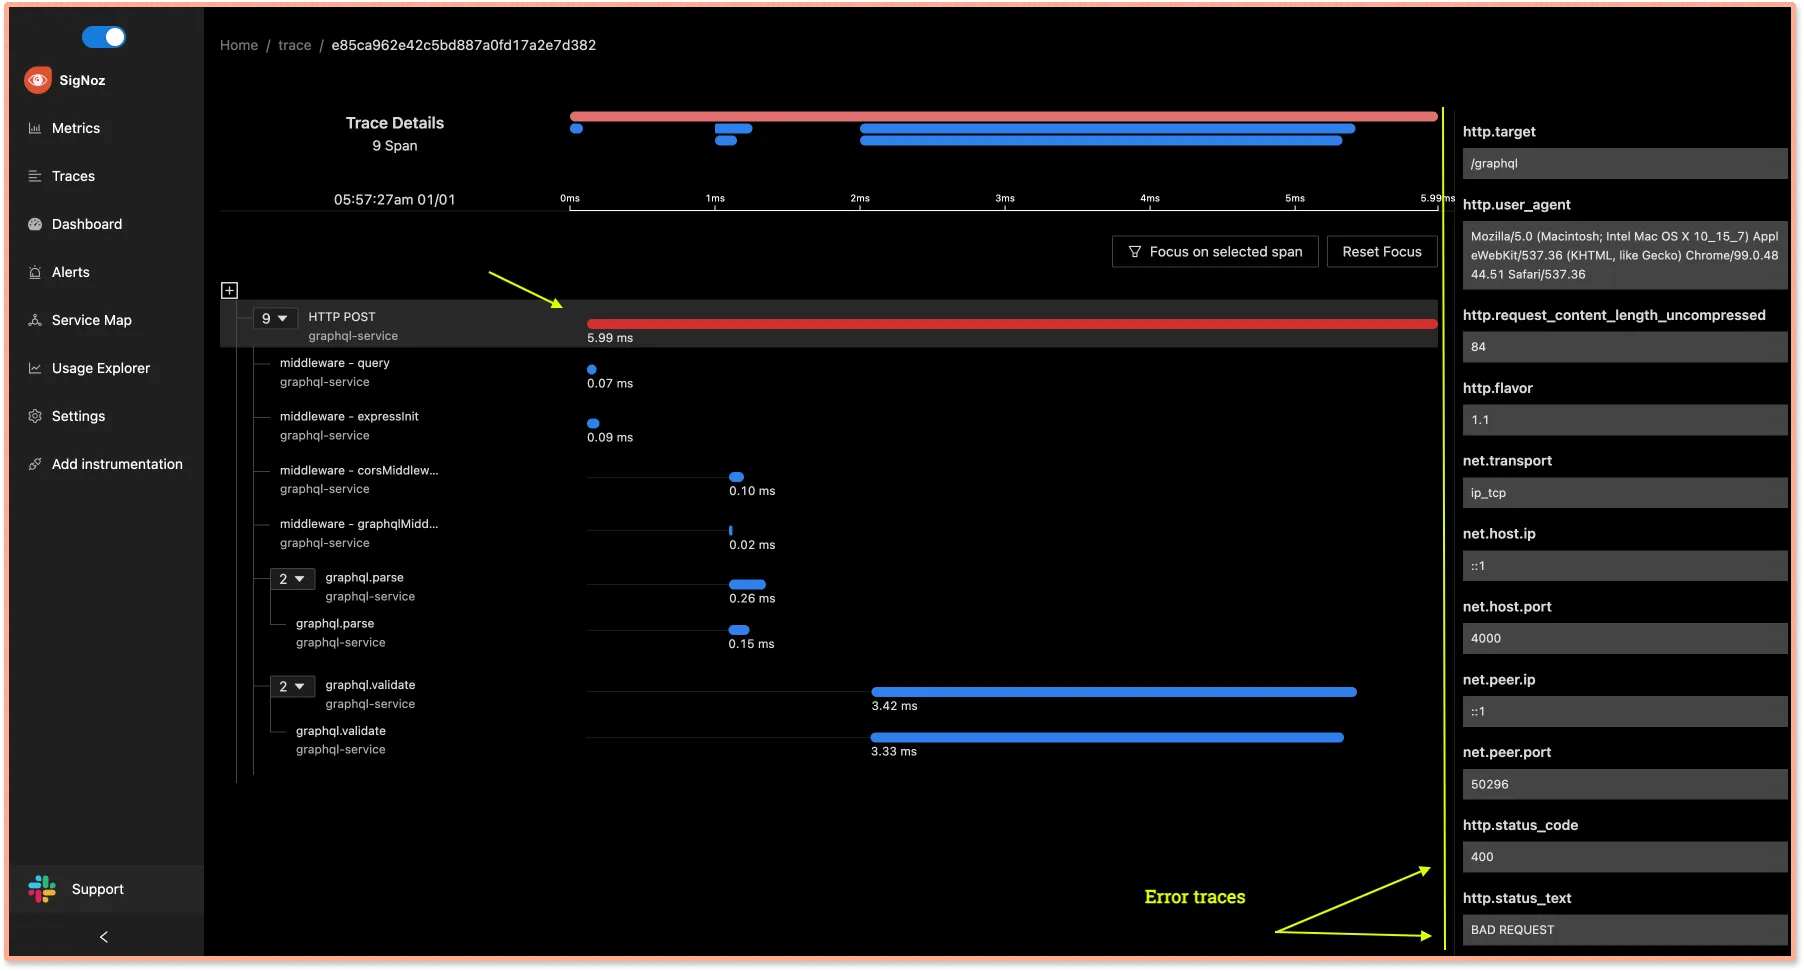The width and height of the screenshot is (1804, 971).
Task: Open the Dashboard page
Action: tap(87, 224)
